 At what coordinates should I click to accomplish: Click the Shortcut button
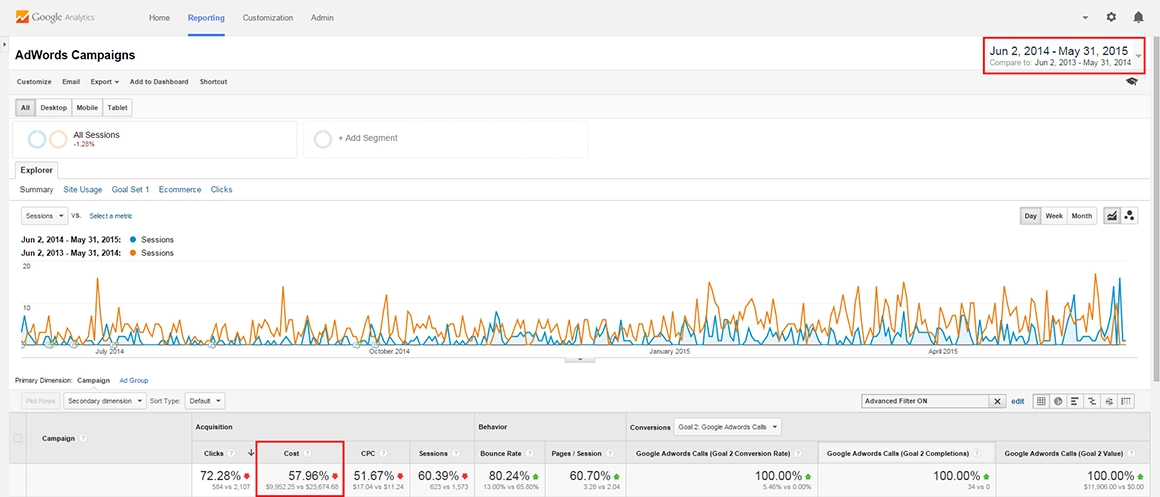tap(213, 81)
